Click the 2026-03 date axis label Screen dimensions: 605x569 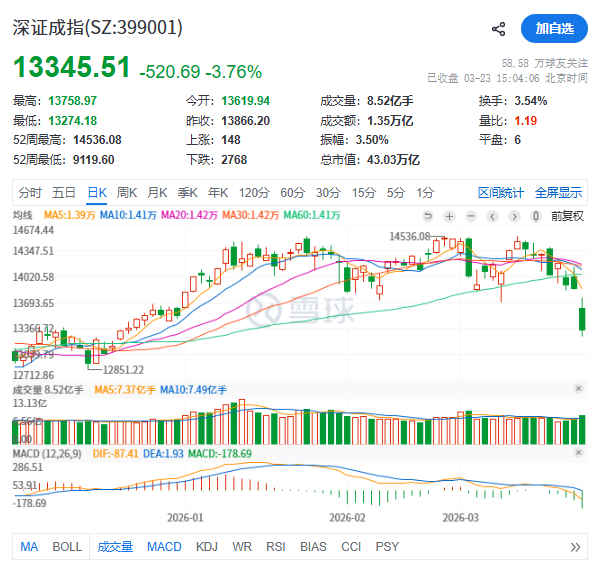tap(460, 518)
